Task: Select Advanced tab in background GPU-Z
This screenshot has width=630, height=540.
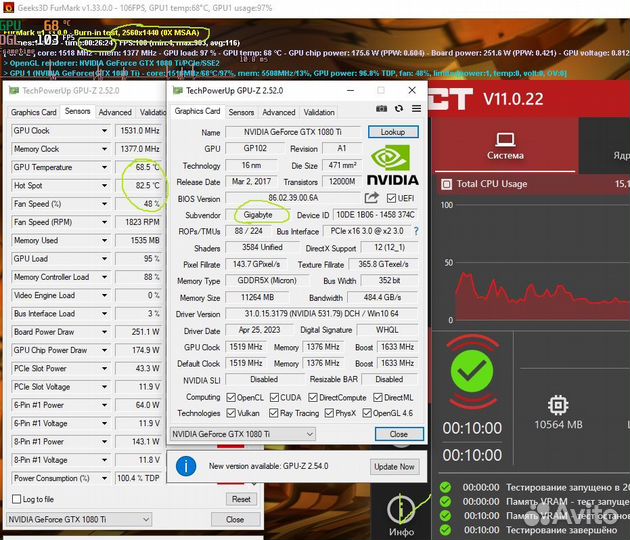Action: pyautogui.click(x=115, y=112)
